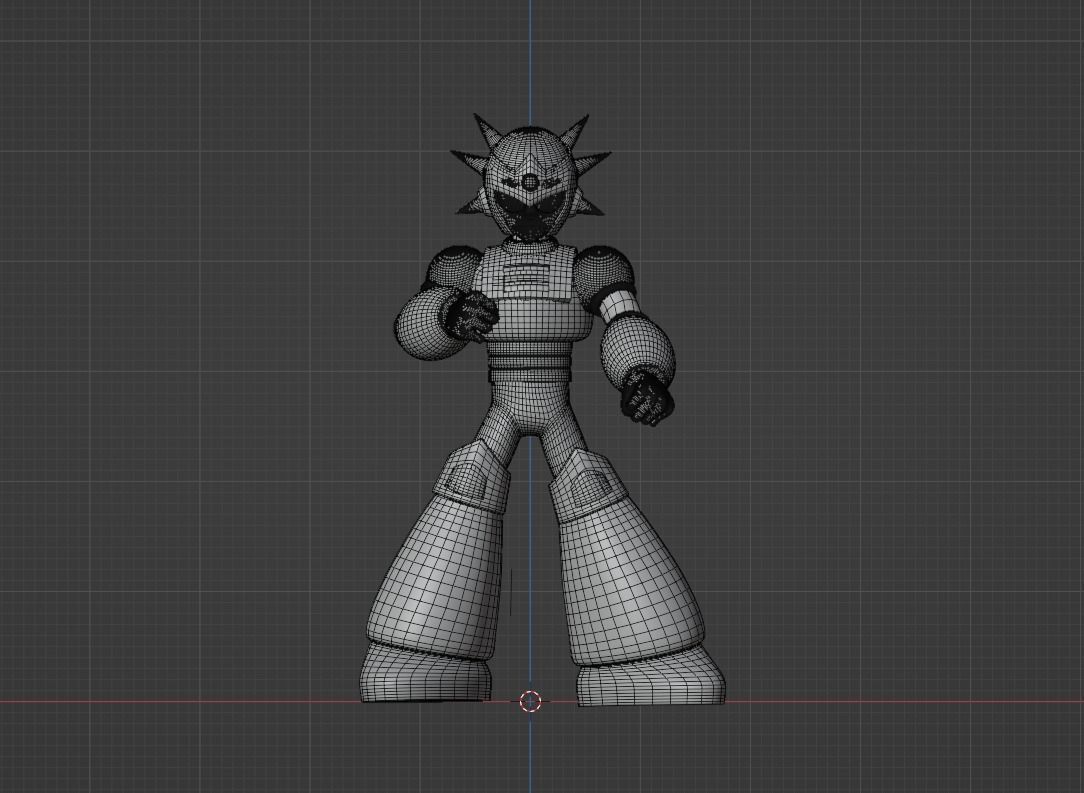Click the 3D cursor at the world origin
The height and width of the screenshot is (793, 1084).
530,701
